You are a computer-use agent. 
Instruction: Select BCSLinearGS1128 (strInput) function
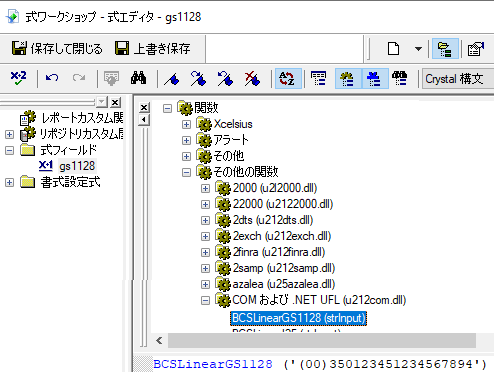coord(298,318)
